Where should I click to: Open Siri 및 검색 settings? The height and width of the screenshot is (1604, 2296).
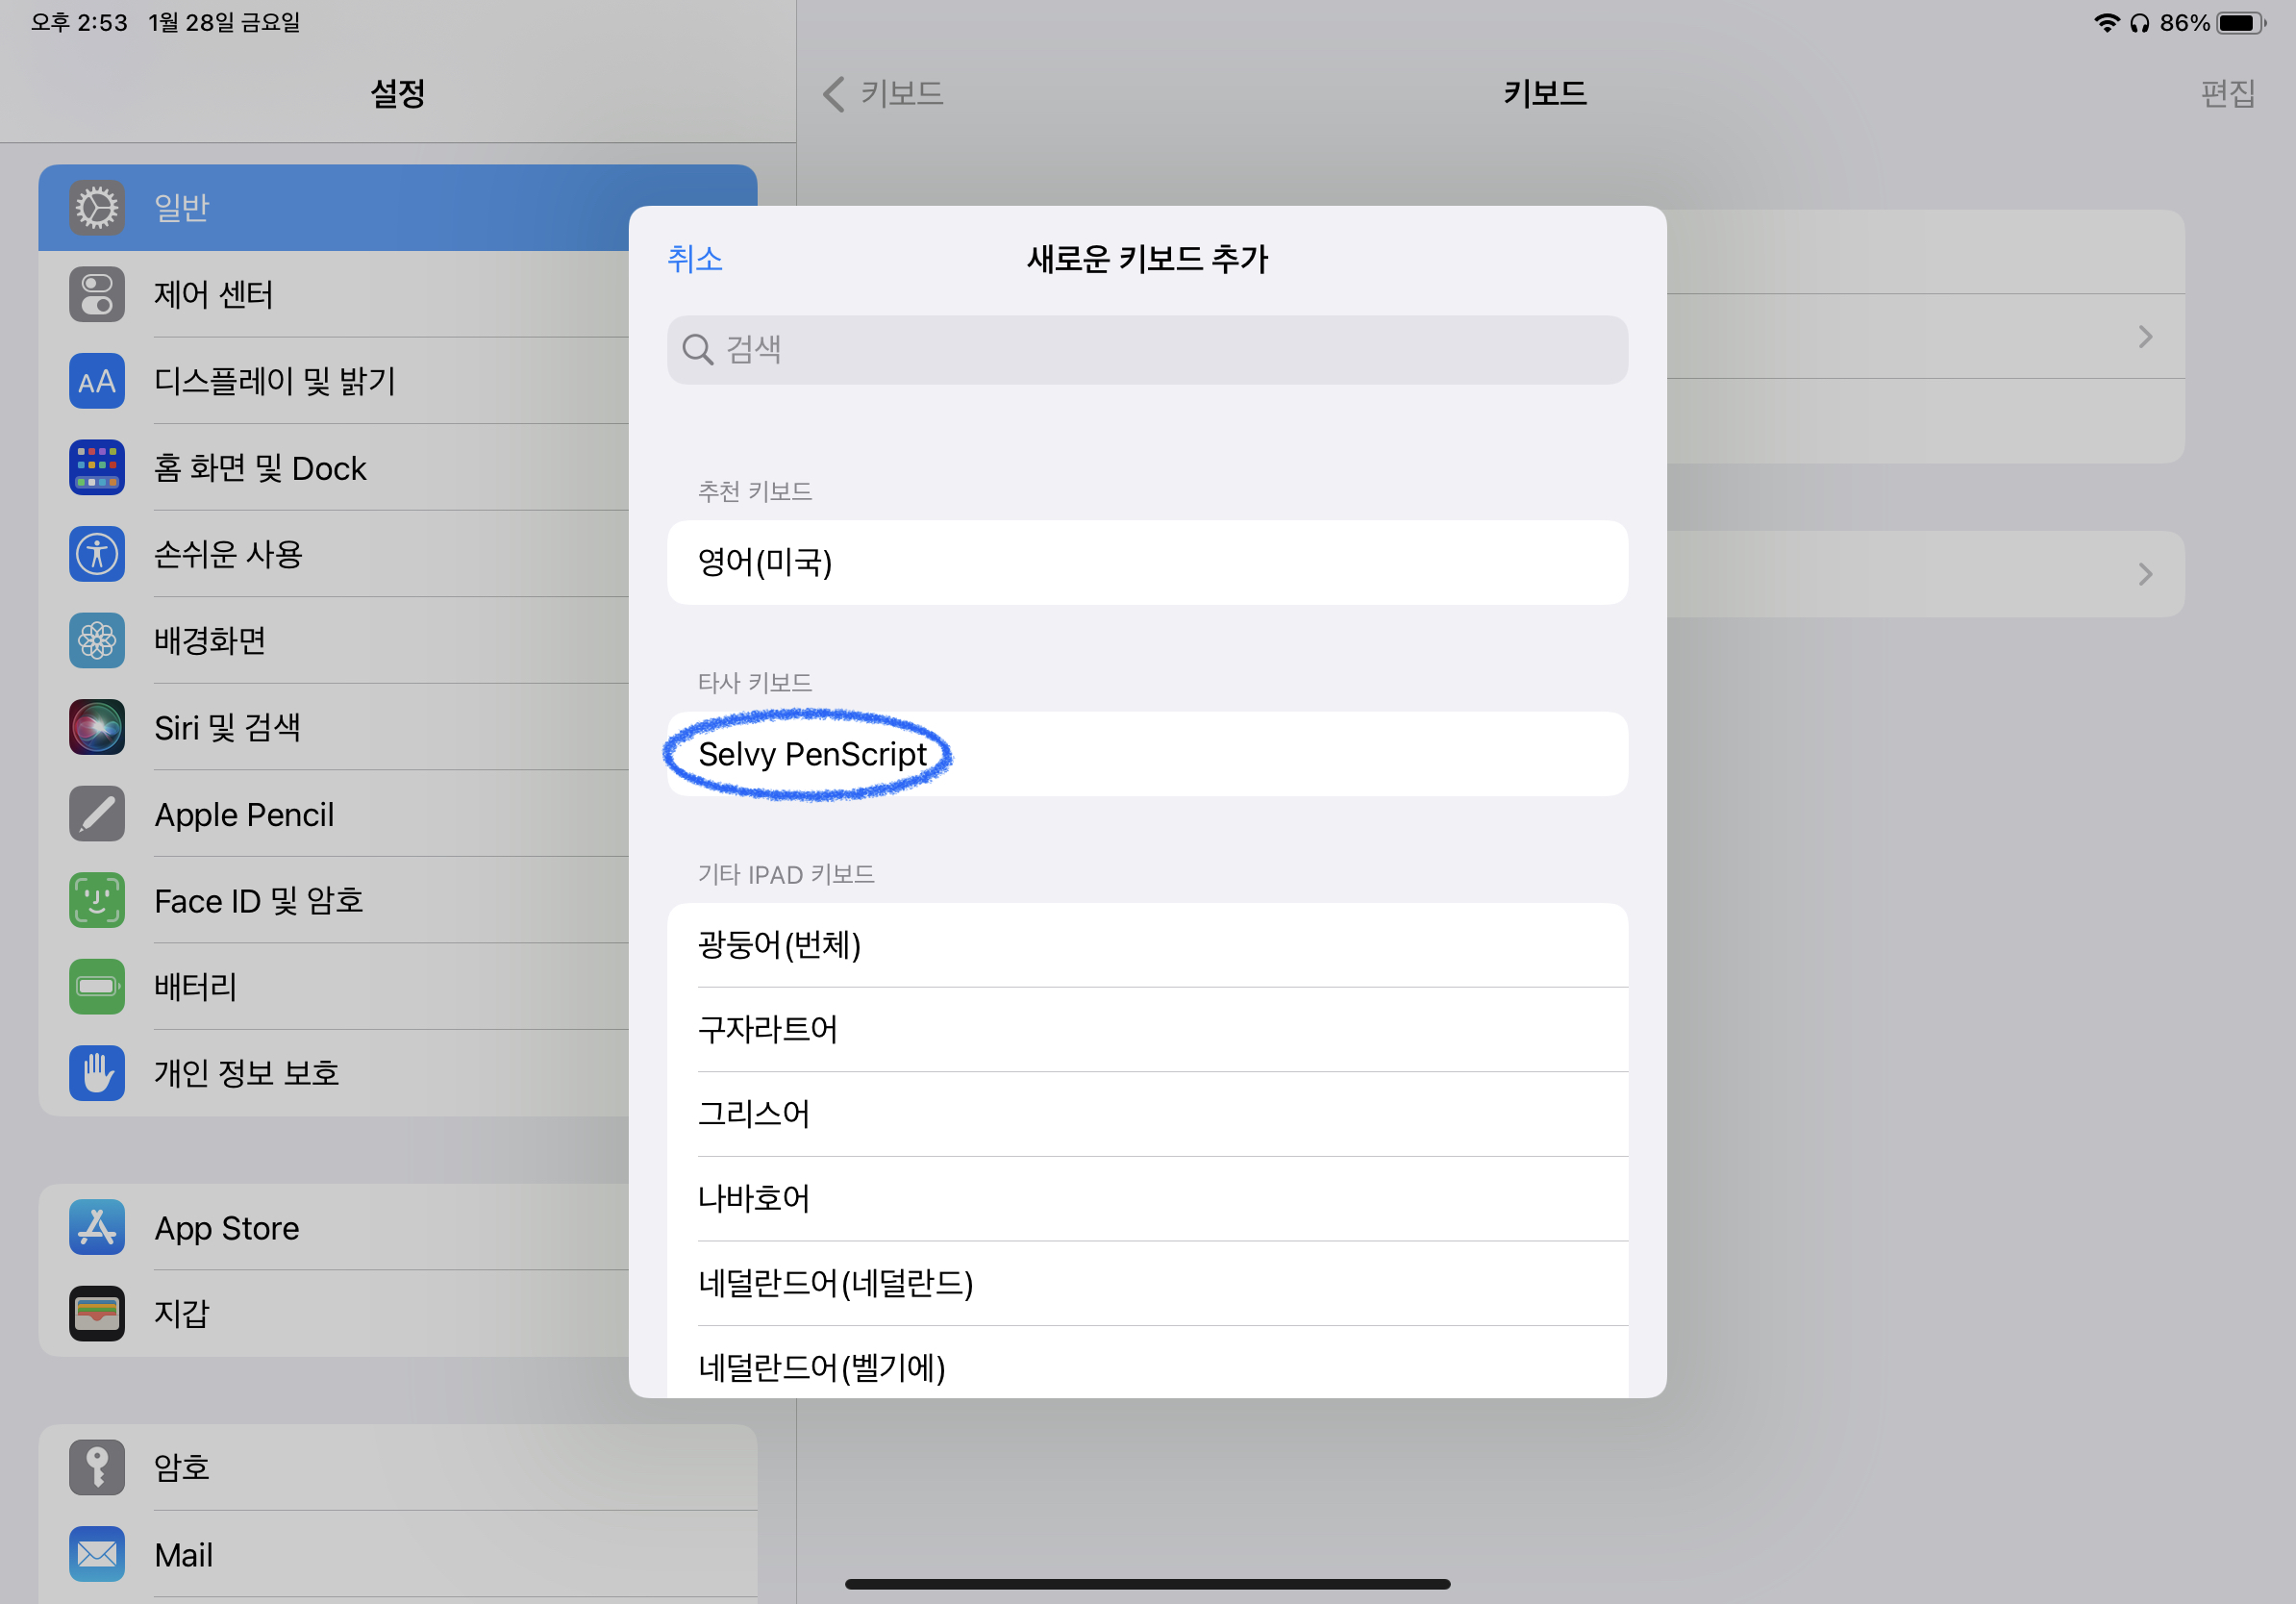click(x=333, y=727)
